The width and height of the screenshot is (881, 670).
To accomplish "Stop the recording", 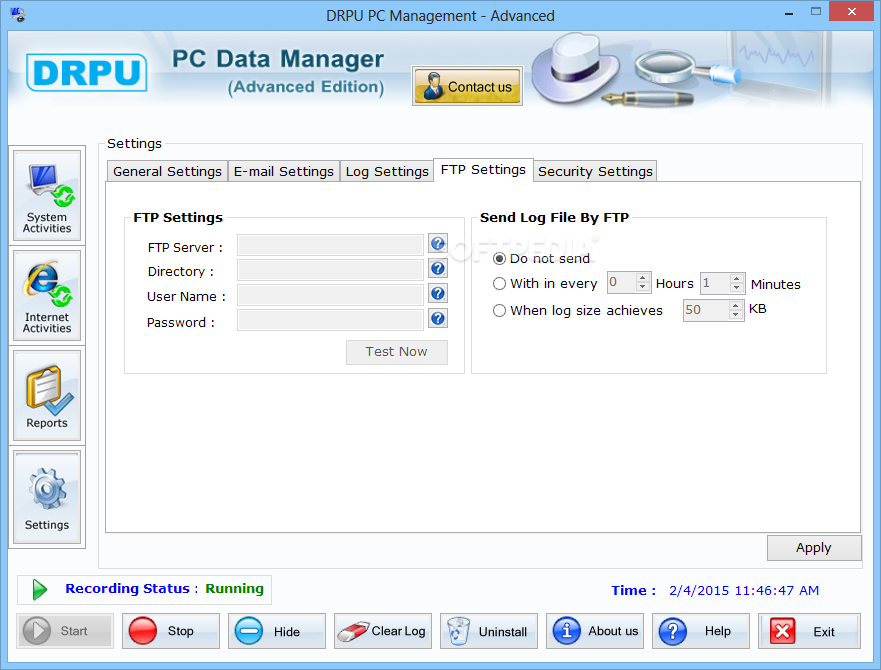I will (x=171, y=631).
